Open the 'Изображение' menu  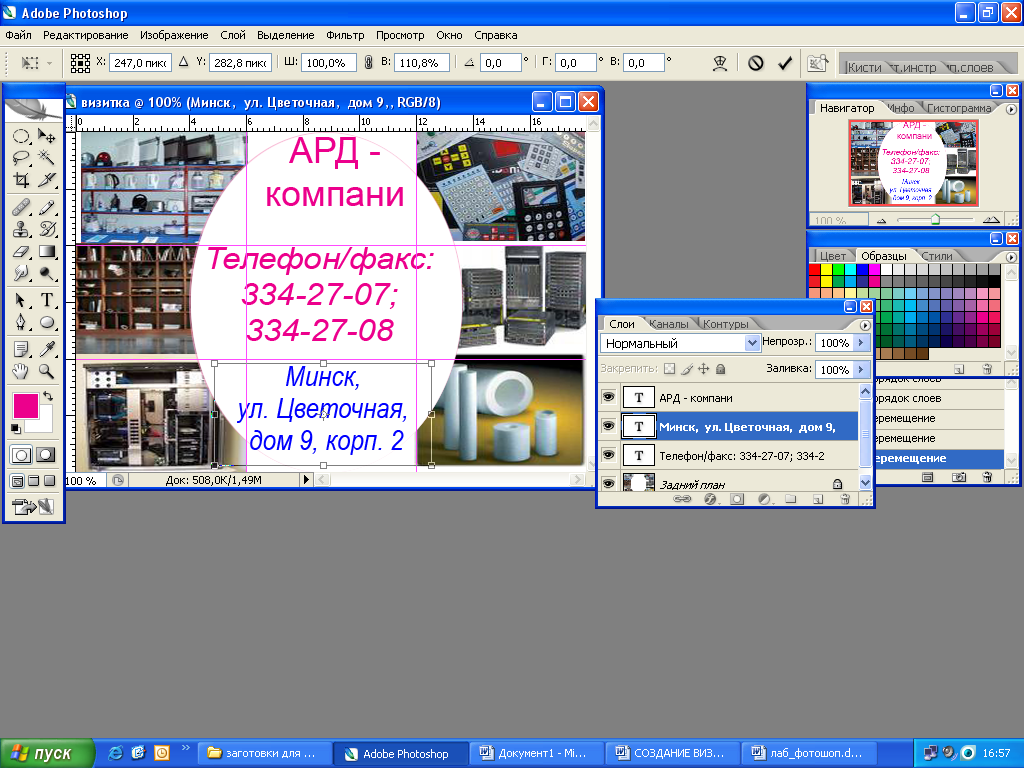[x=174, y=35]
